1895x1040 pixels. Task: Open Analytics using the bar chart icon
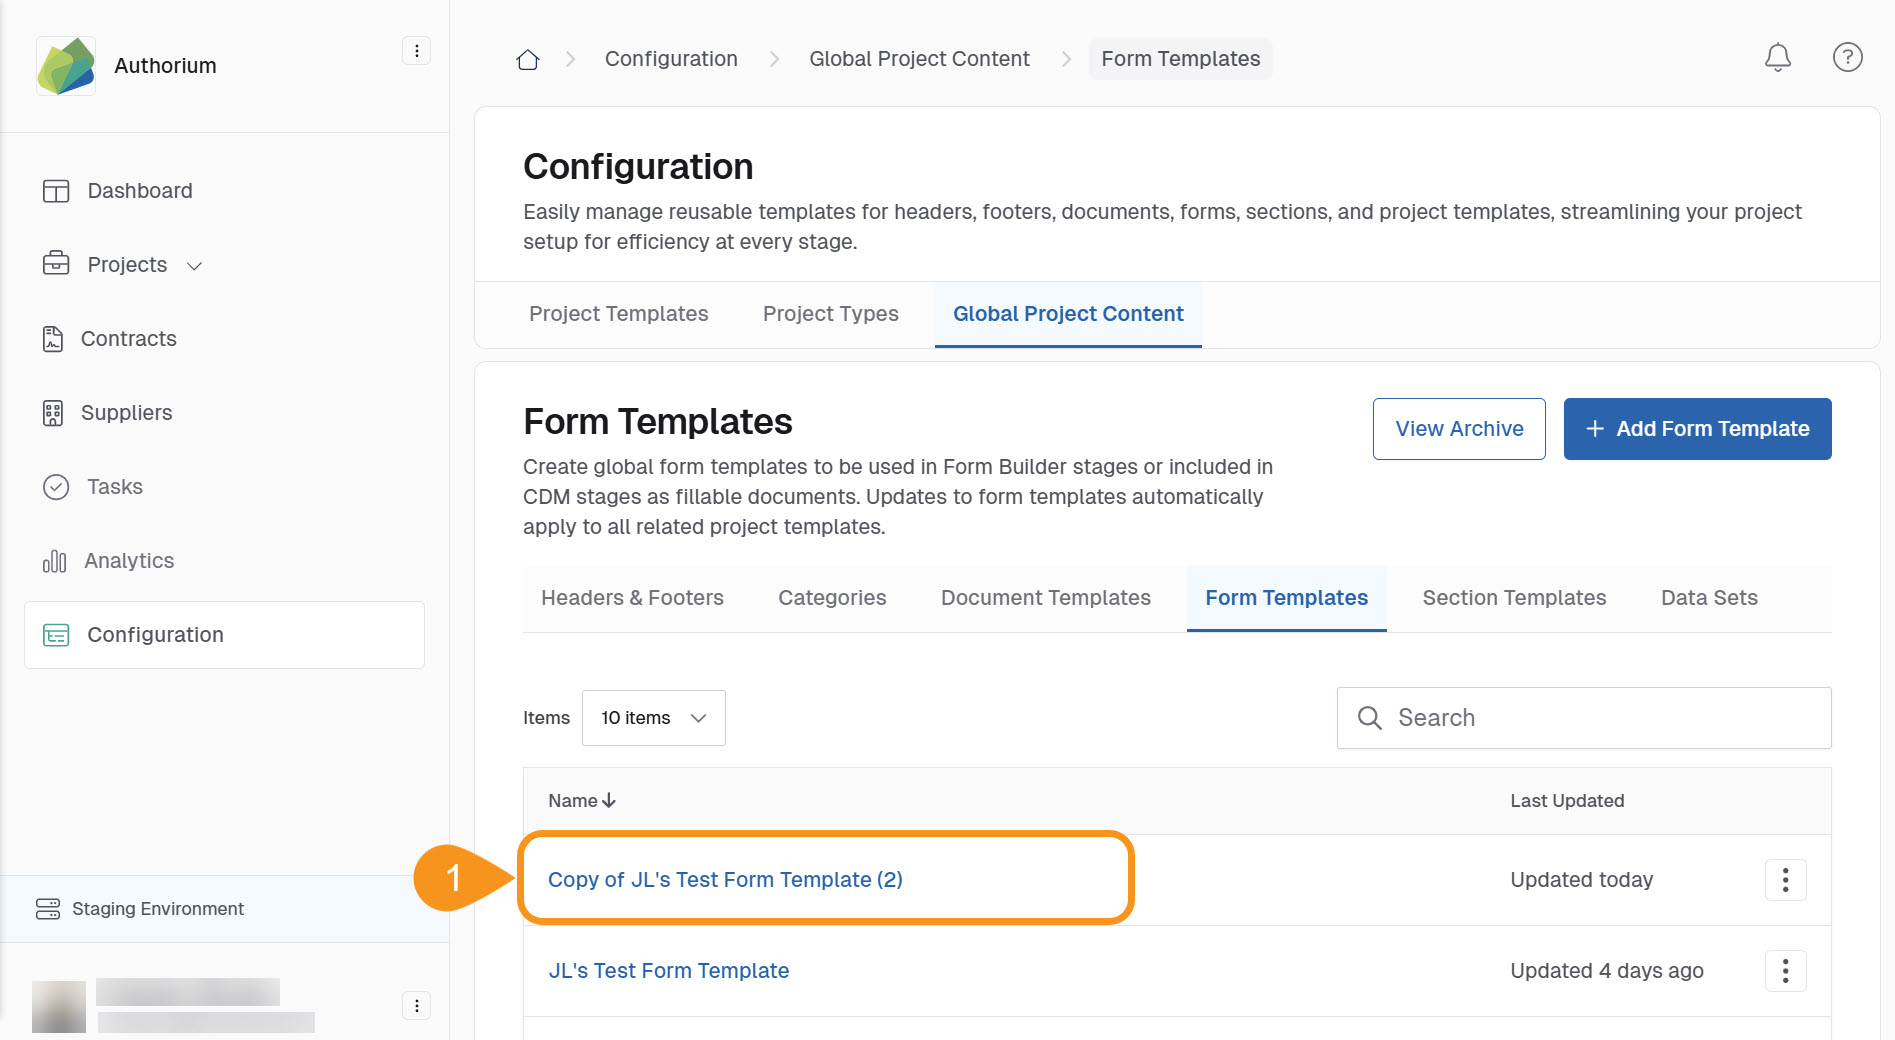tap(57, 560)
